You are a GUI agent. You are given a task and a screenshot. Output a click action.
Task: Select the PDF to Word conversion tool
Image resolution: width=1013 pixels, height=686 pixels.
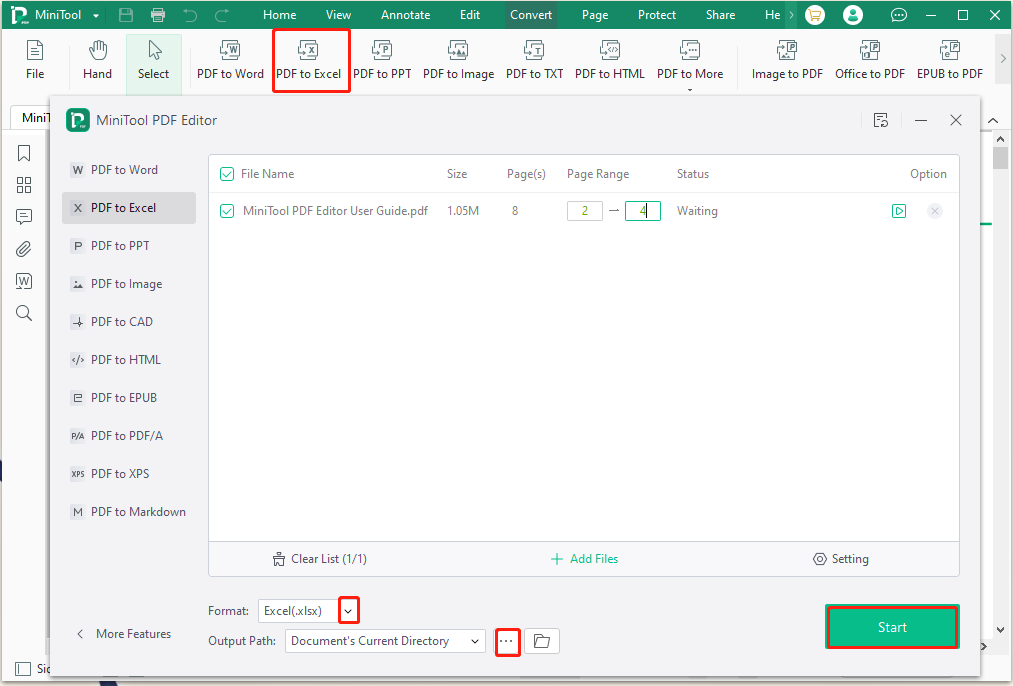[x=229, y=60]
